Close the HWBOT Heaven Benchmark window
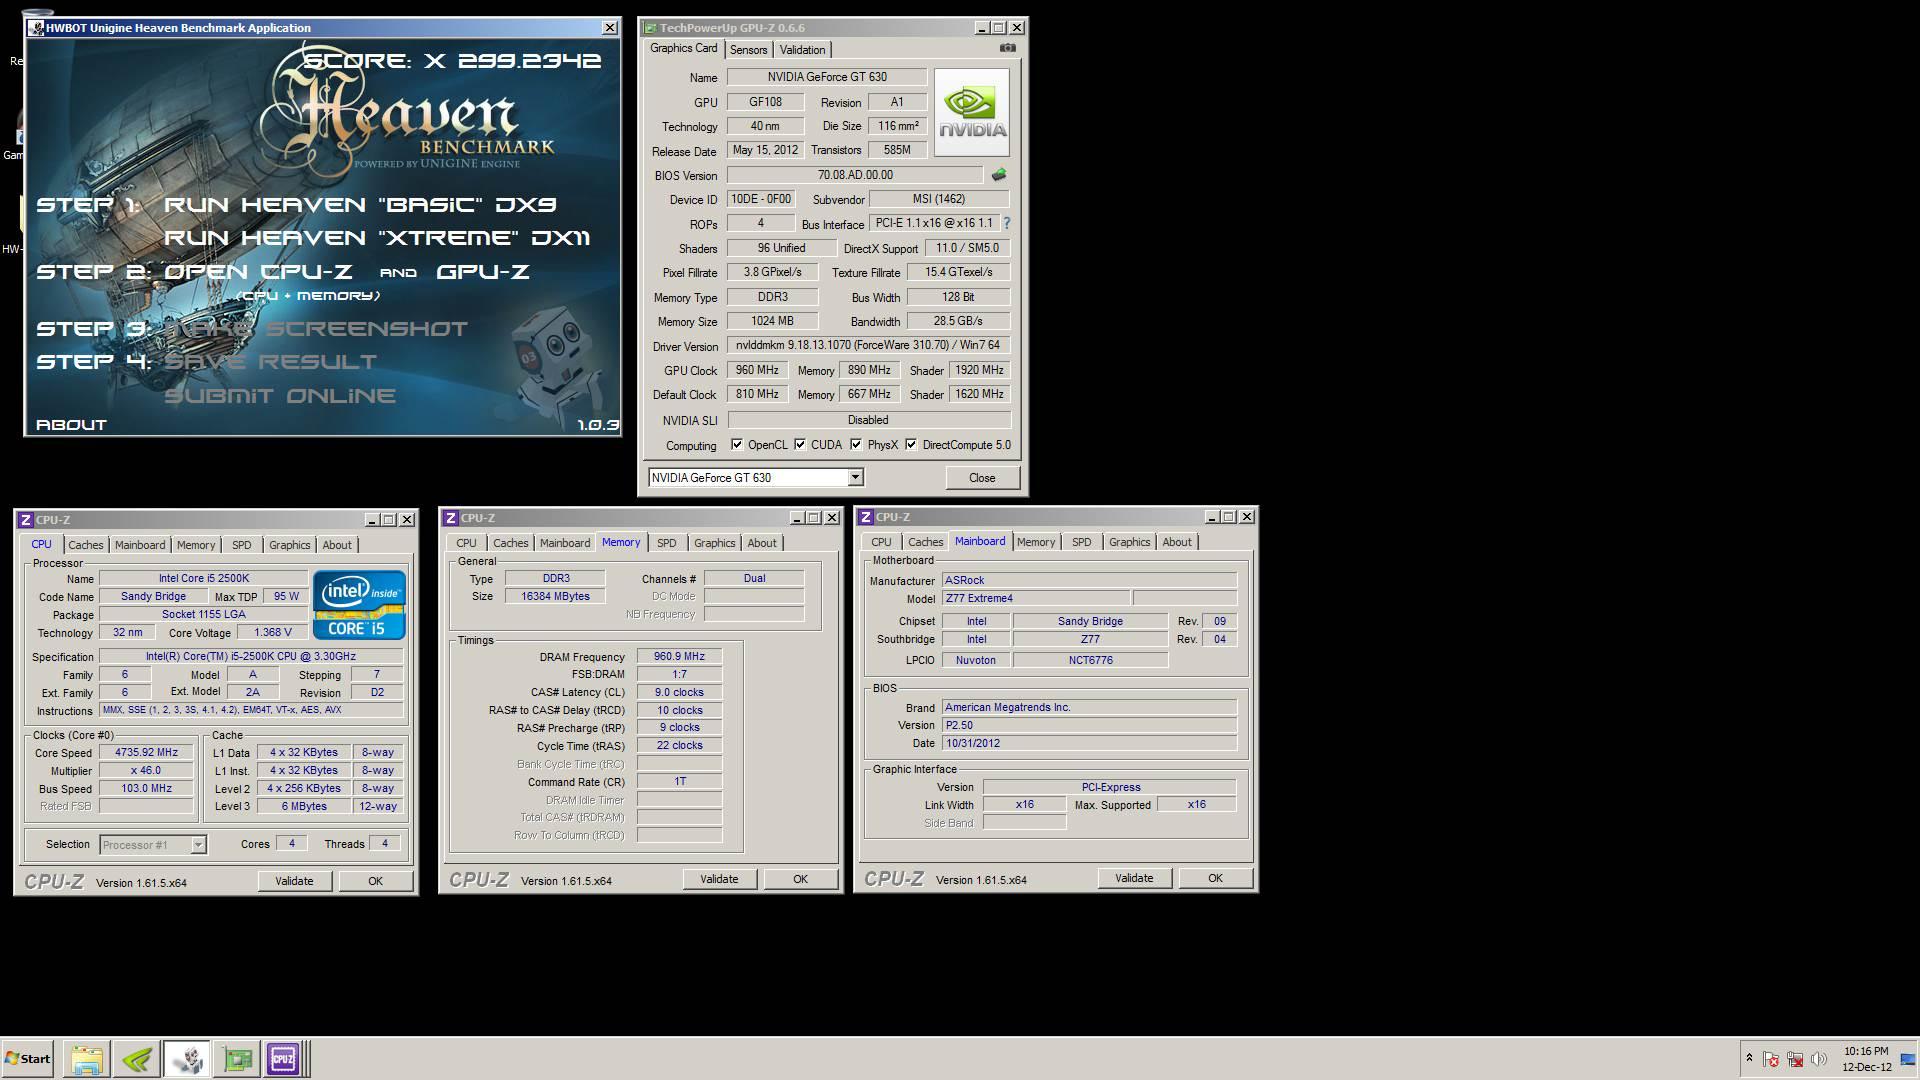Viewport: 1920px width, 1080px height. coord(609,27)
